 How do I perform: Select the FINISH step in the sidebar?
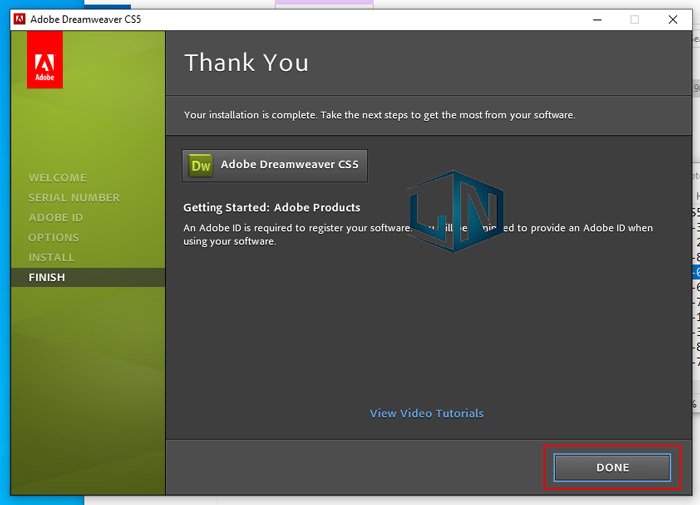[x=88, y=277]
